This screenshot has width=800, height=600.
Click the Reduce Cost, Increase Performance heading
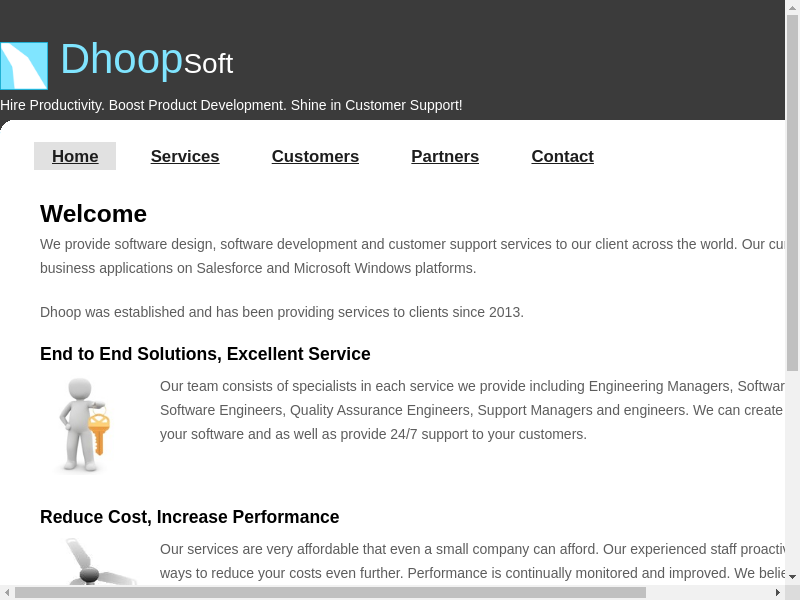pos(189,517)
